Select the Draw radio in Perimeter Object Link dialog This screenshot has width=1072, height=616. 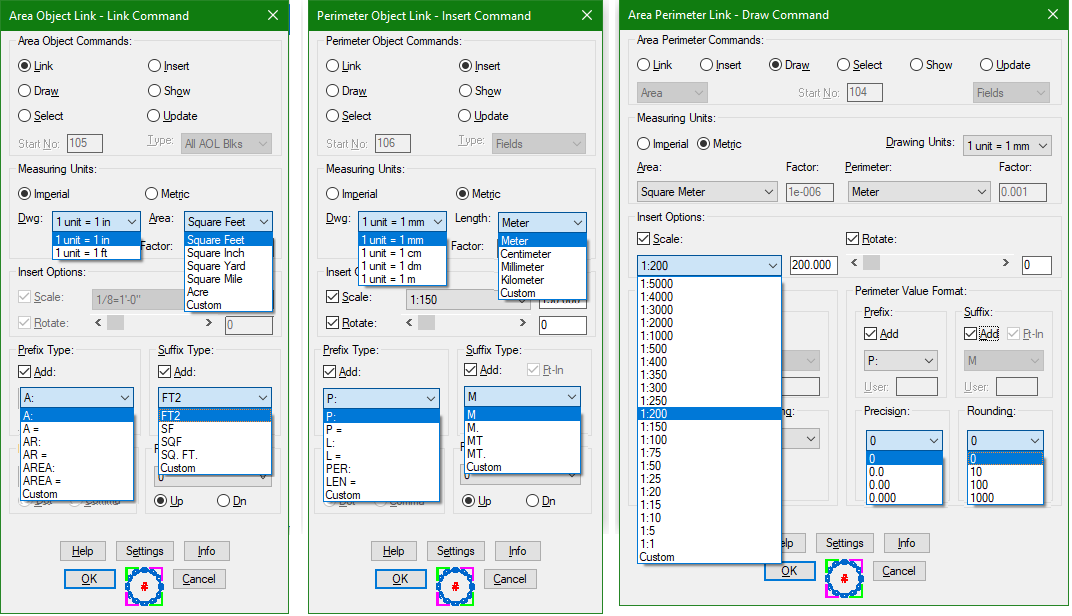333,90
